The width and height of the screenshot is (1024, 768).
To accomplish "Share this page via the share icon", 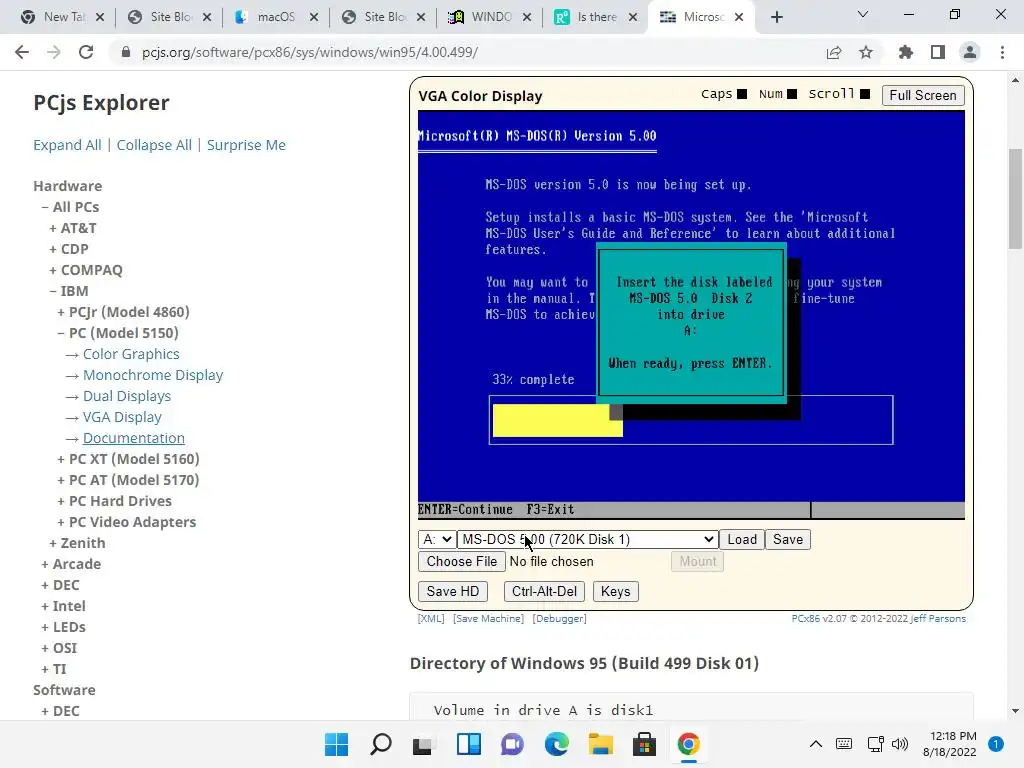I will coord(834,52).
